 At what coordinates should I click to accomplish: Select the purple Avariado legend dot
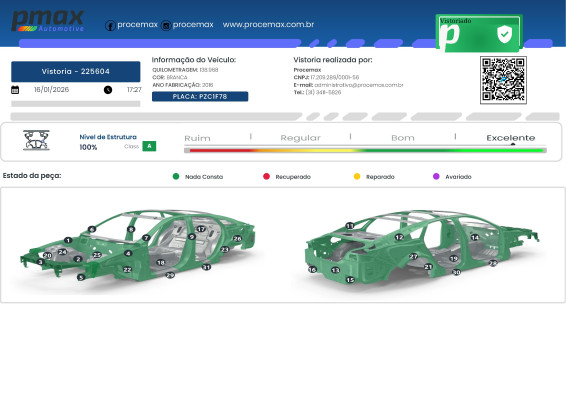(x=436, y=176)
